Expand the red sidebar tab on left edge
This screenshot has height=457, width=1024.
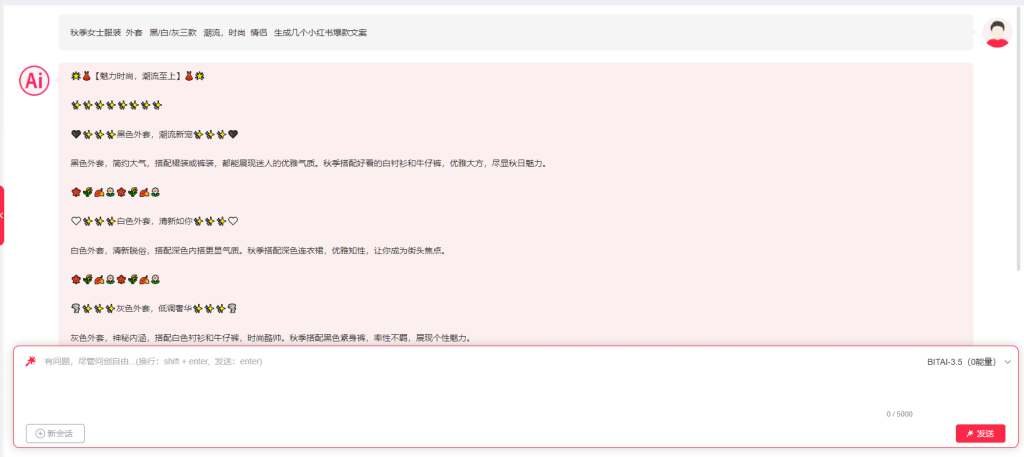tap(3, 215)
